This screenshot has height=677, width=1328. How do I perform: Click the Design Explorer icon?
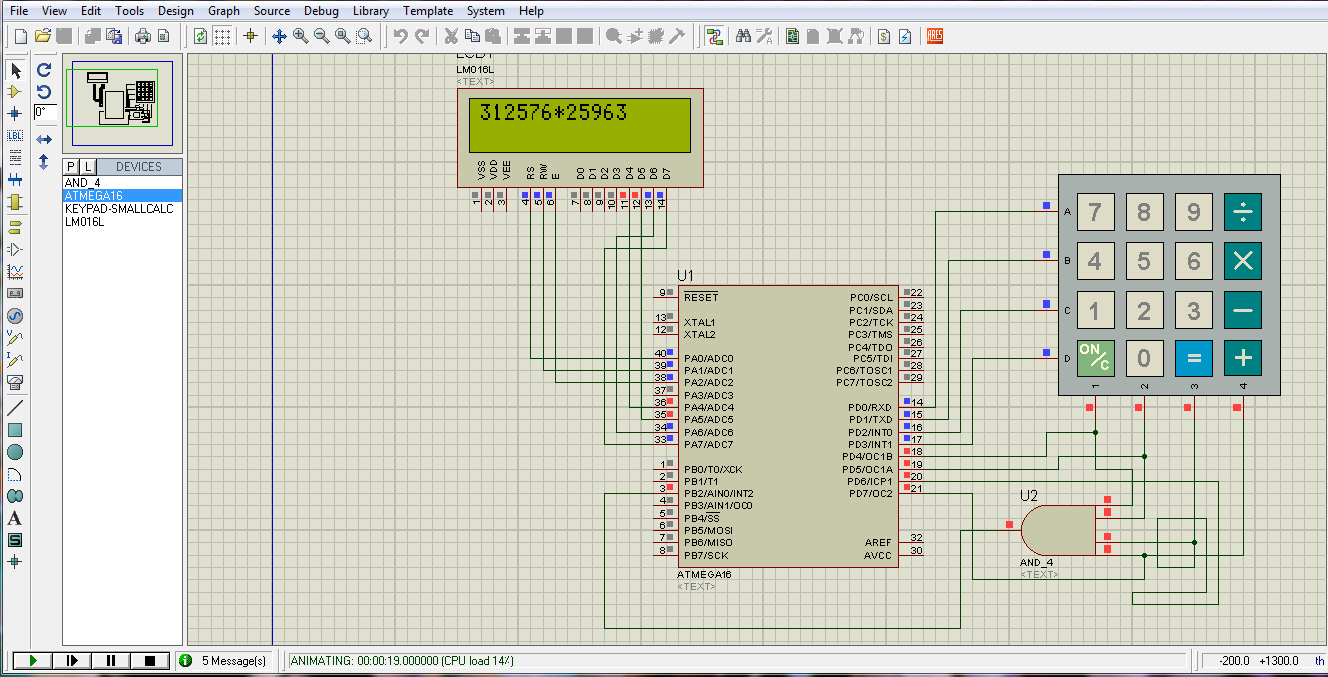click(792, 36)
